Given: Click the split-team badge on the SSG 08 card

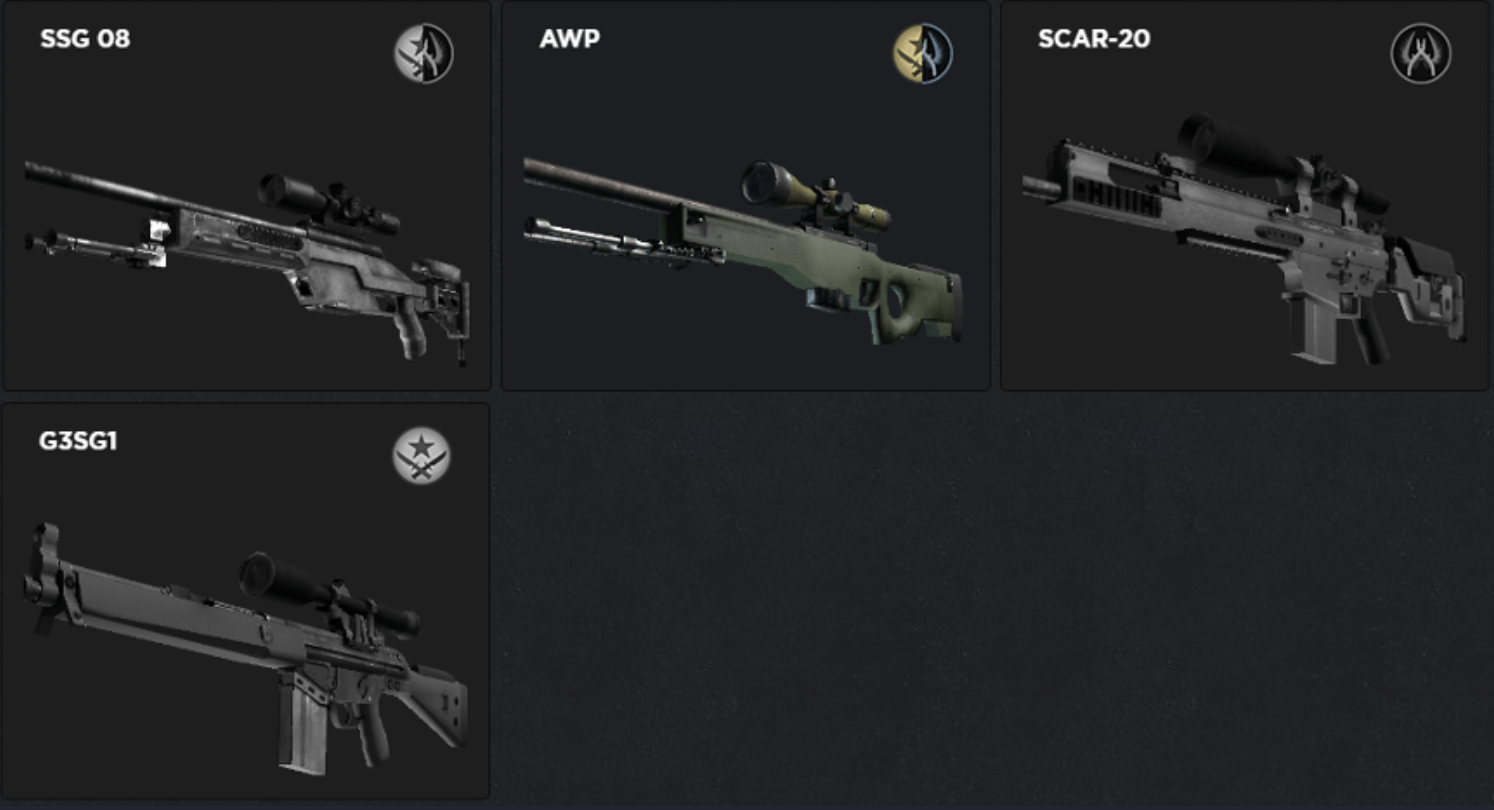Looking at the screenshot, I should pos(423,53).
